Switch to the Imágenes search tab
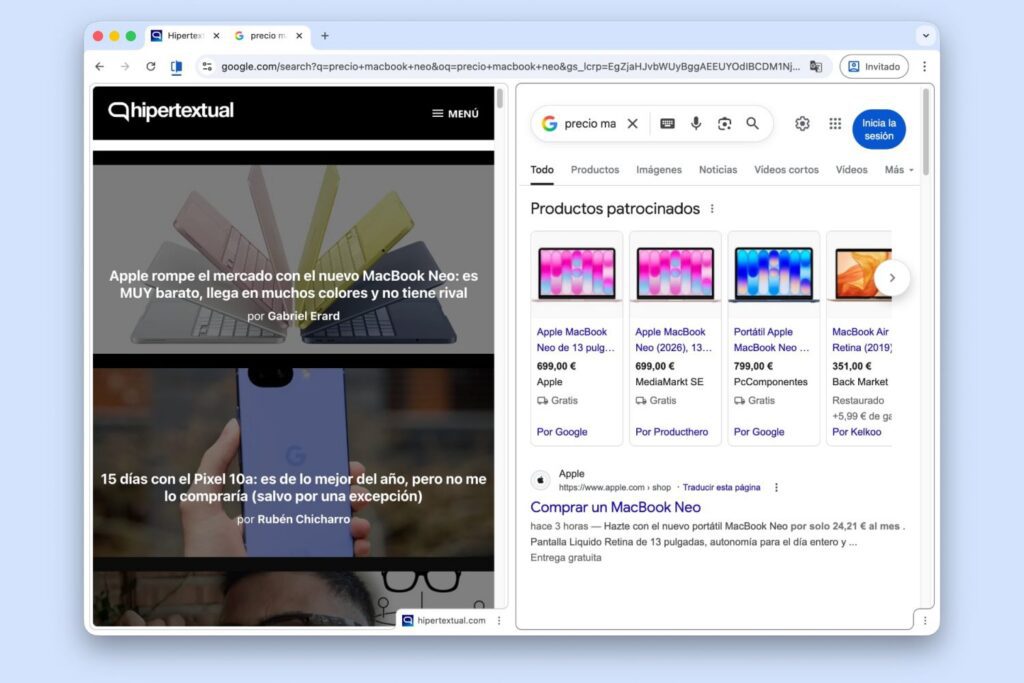The height and width of the screenshot is (683, 1024). coord(659,170)
